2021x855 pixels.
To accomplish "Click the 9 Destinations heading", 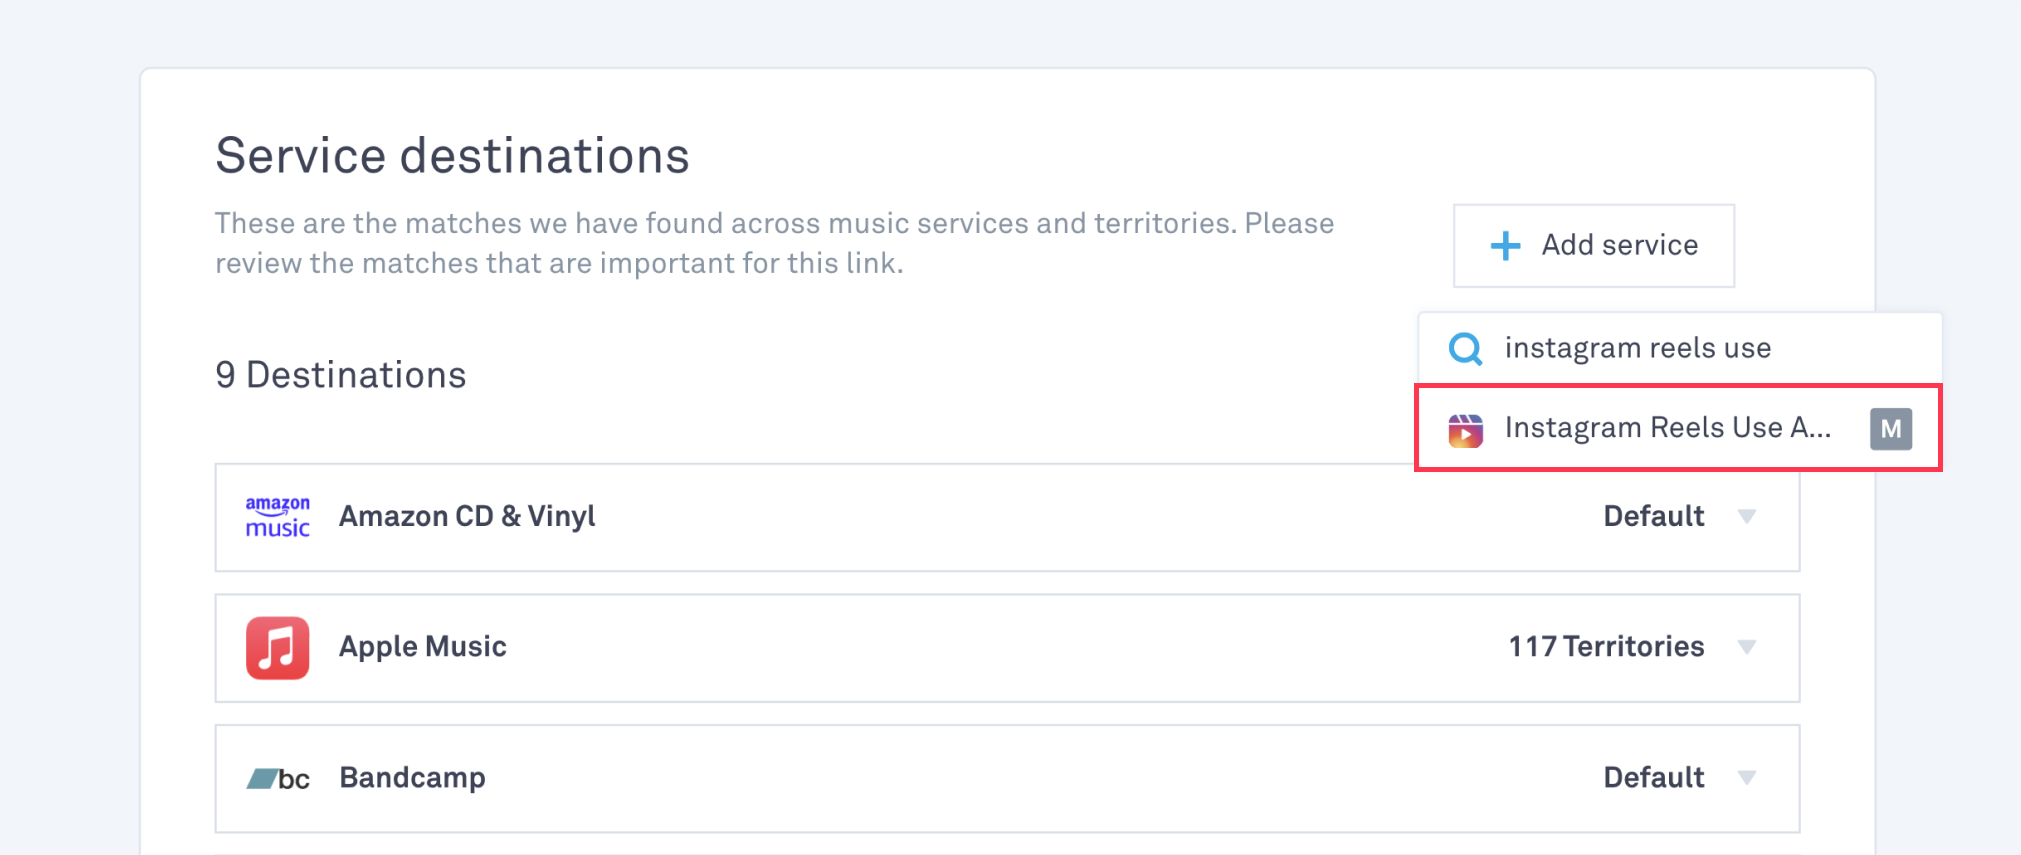I will click(x=341, y=375).
